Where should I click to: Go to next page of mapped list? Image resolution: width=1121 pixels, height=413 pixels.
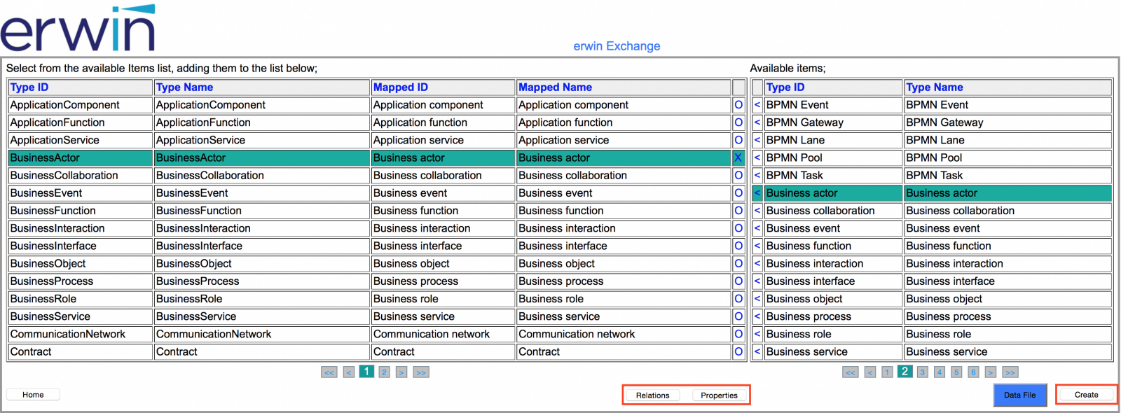pyautogui.click(x=402, y=372)
